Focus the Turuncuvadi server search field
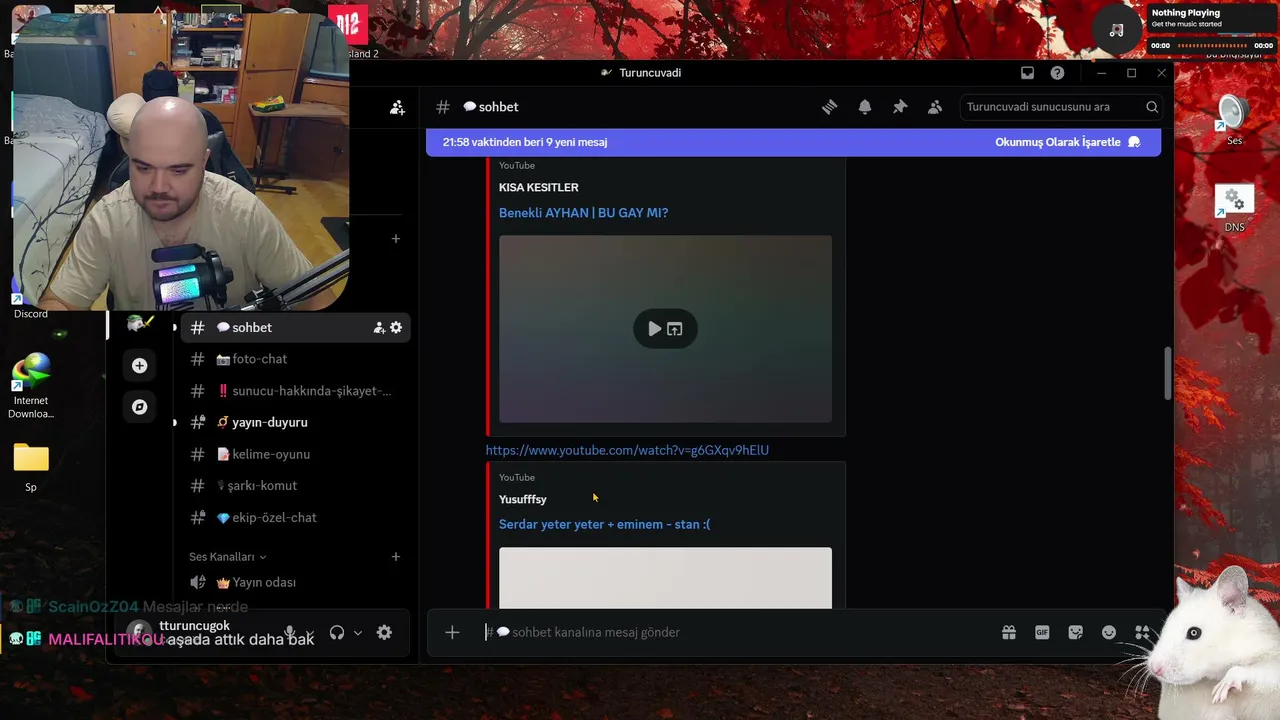 tap(1061, 107)
